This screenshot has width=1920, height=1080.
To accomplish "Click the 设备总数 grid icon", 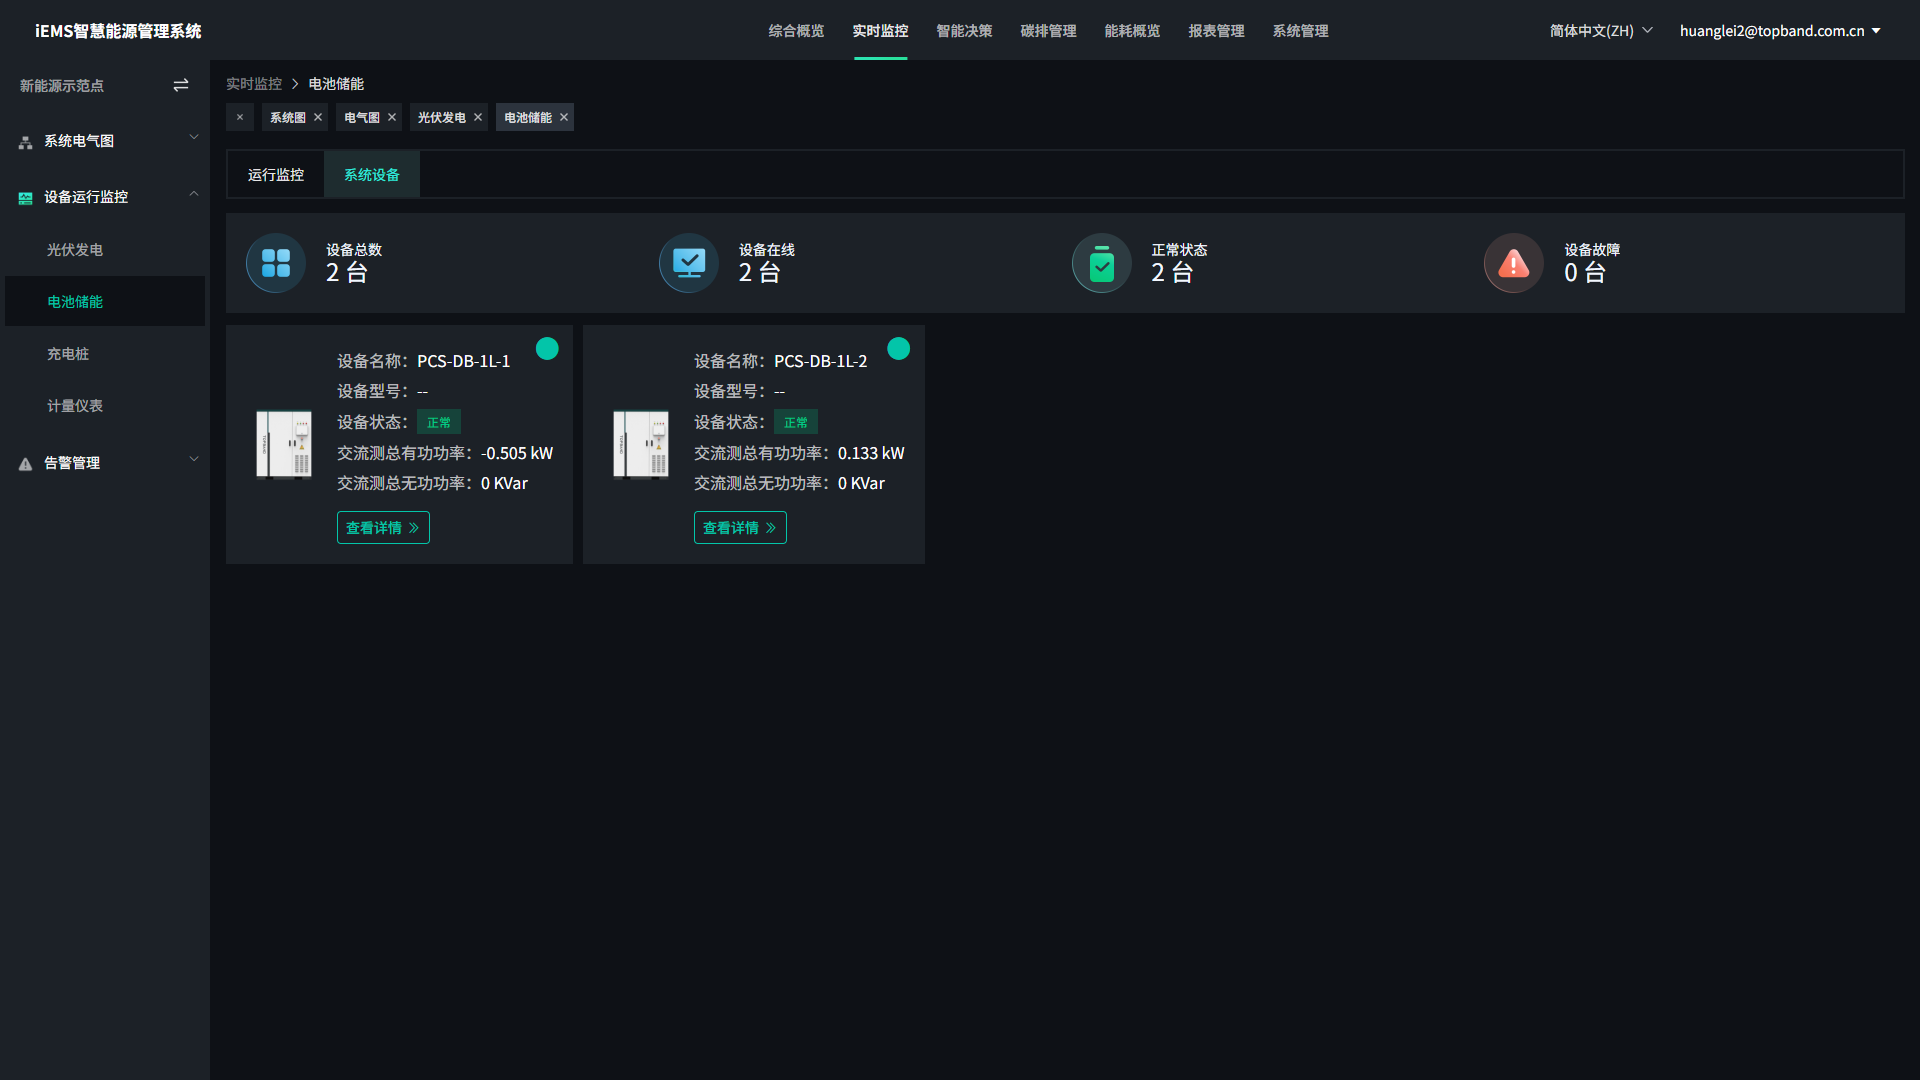I will (x=276, y=263).
